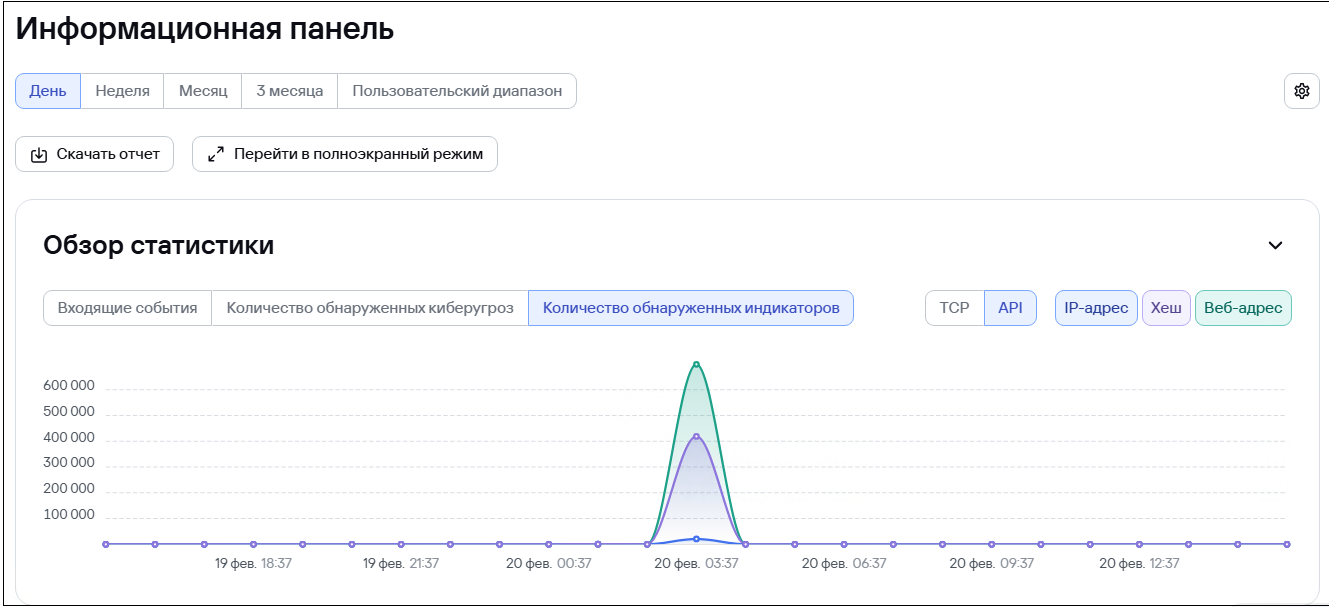Click Информационная панель page heading
1329x607 pixels.
[x=205, y=30]
